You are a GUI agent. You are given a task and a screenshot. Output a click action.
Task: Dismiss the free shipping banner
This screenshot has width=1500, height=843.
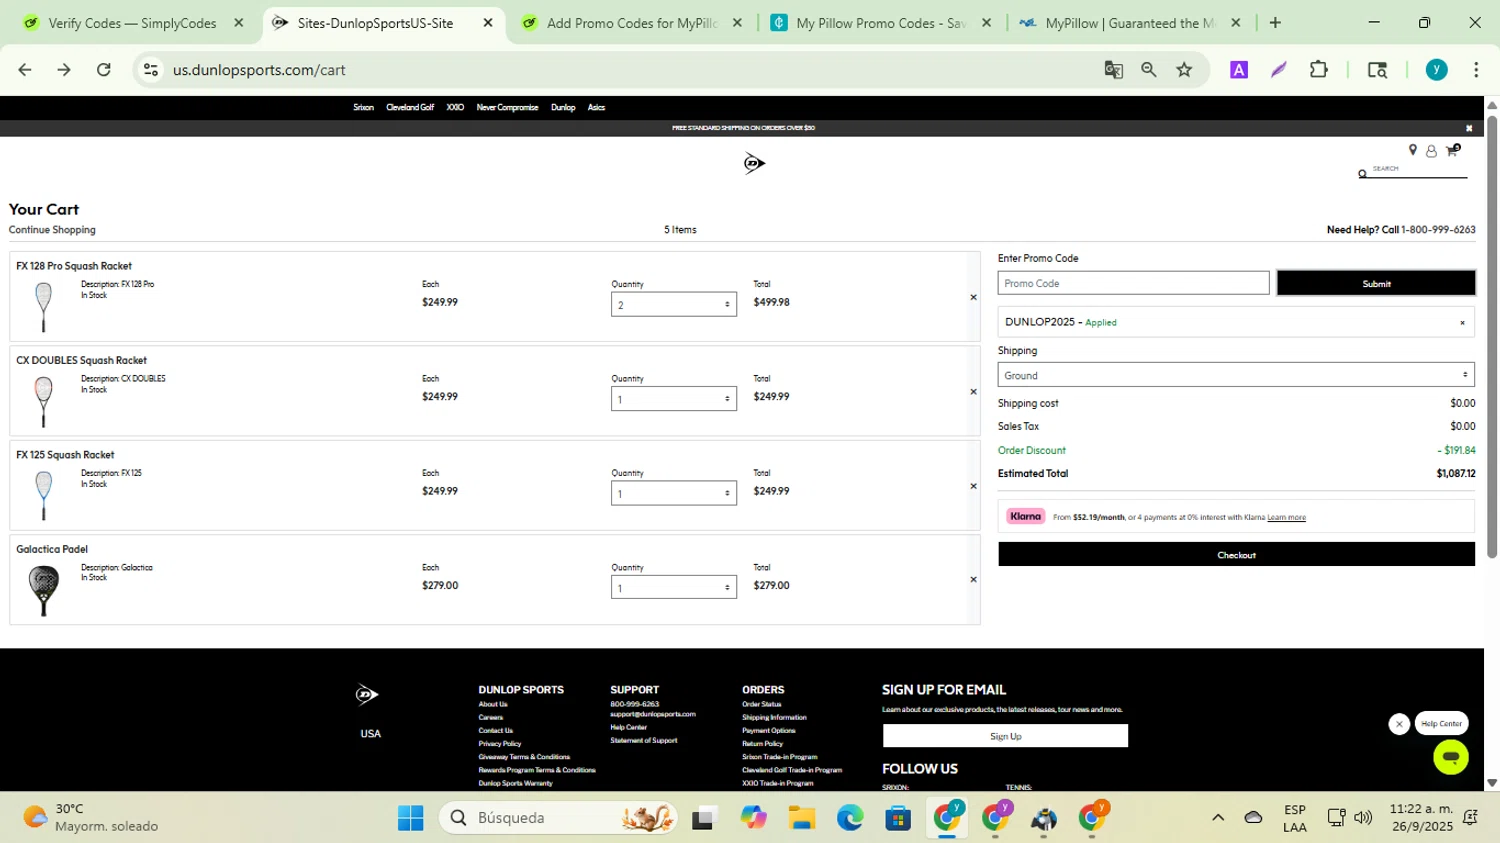(1469, 128)
